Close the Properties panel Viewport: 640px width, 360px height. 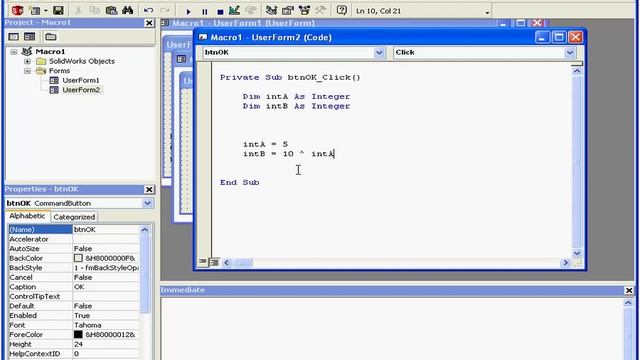click(149, 189)
